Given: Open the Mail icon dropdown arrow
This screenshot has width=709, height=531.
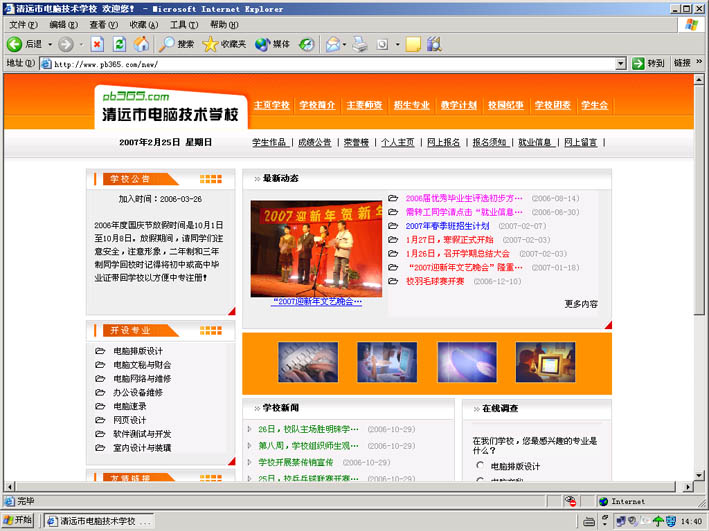Looking at the screenshot, I should coord(345,44).
